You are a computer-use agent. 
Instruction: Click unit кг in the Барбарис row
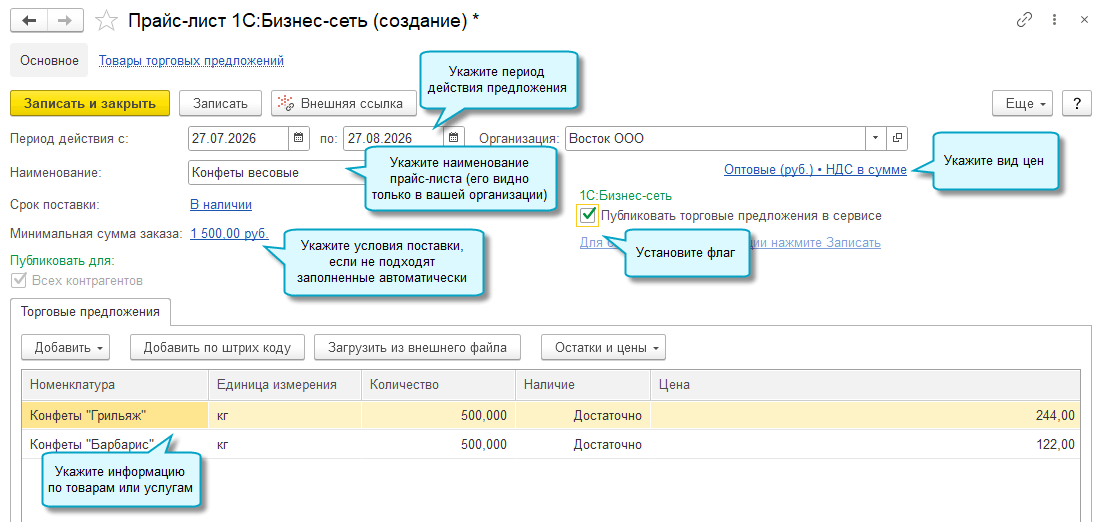click(285, 445)
